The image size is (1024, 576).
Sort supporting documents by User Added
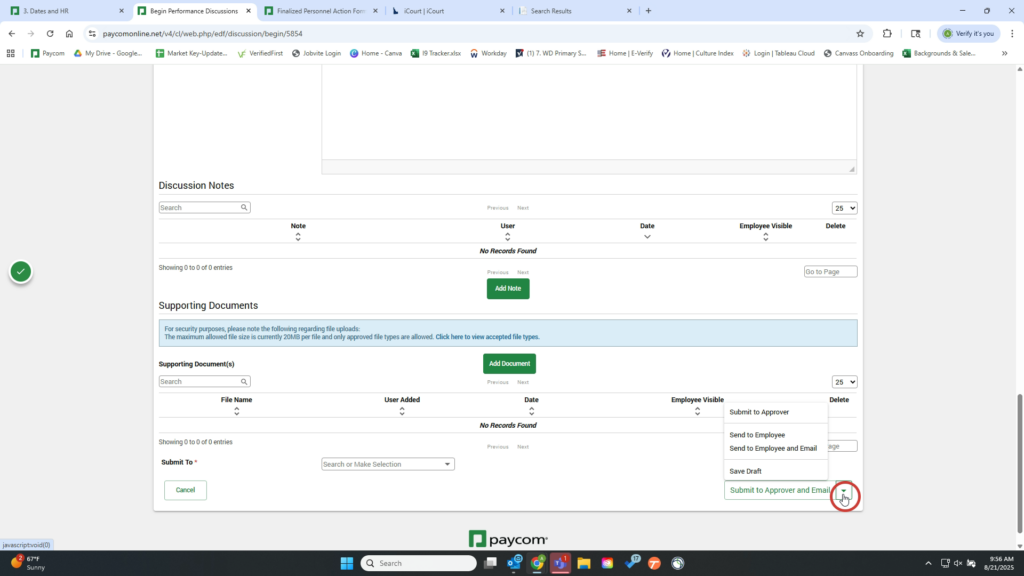point(402,410)
